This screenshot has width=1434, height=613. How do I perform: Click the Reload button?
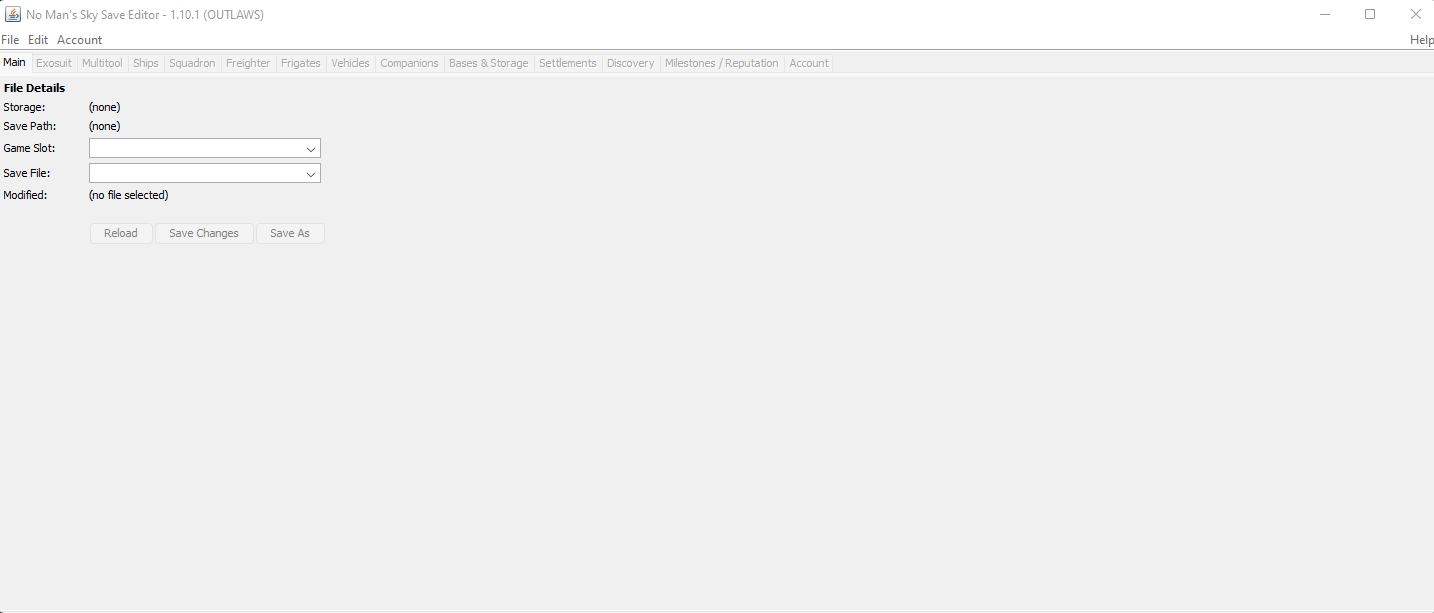tap(121, 233)
